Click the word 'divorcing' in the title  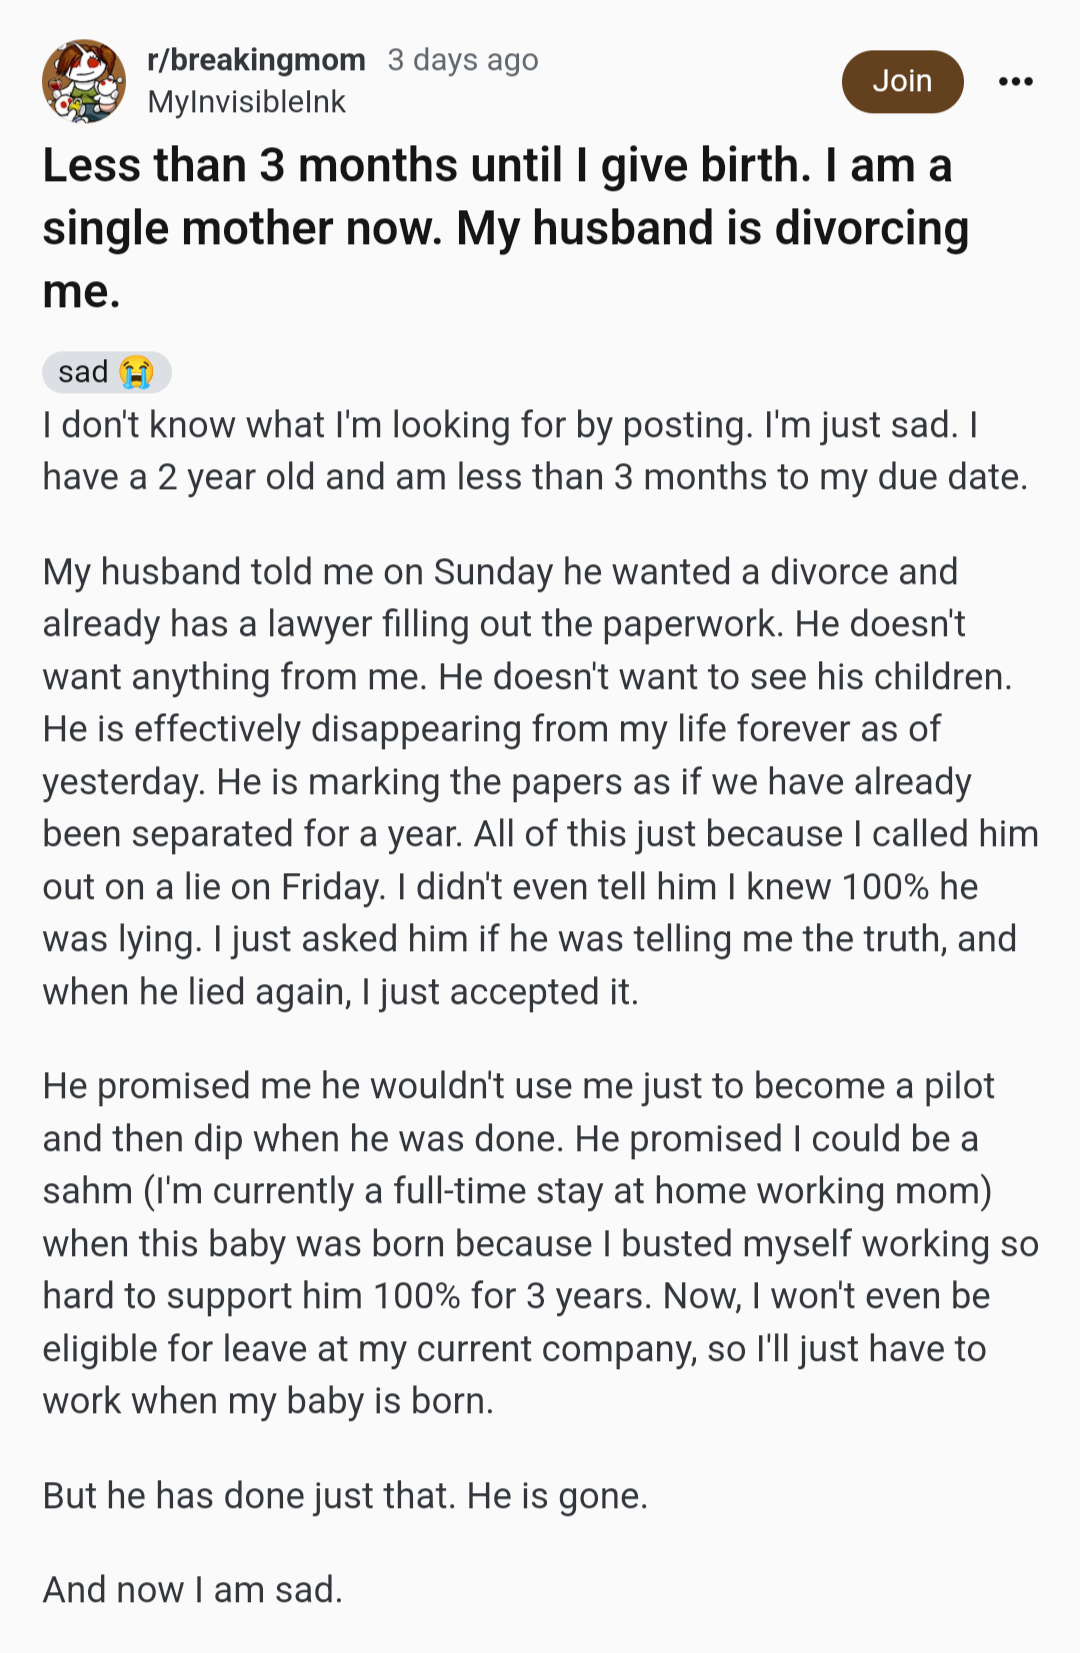pyautogui.click(x=872, y=229)
